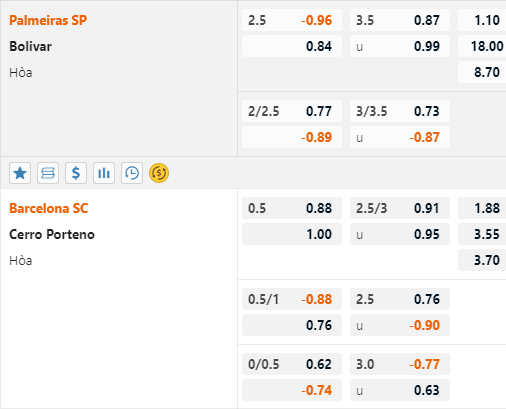Click the blue dollar sign icon

[x=76, y=173]
